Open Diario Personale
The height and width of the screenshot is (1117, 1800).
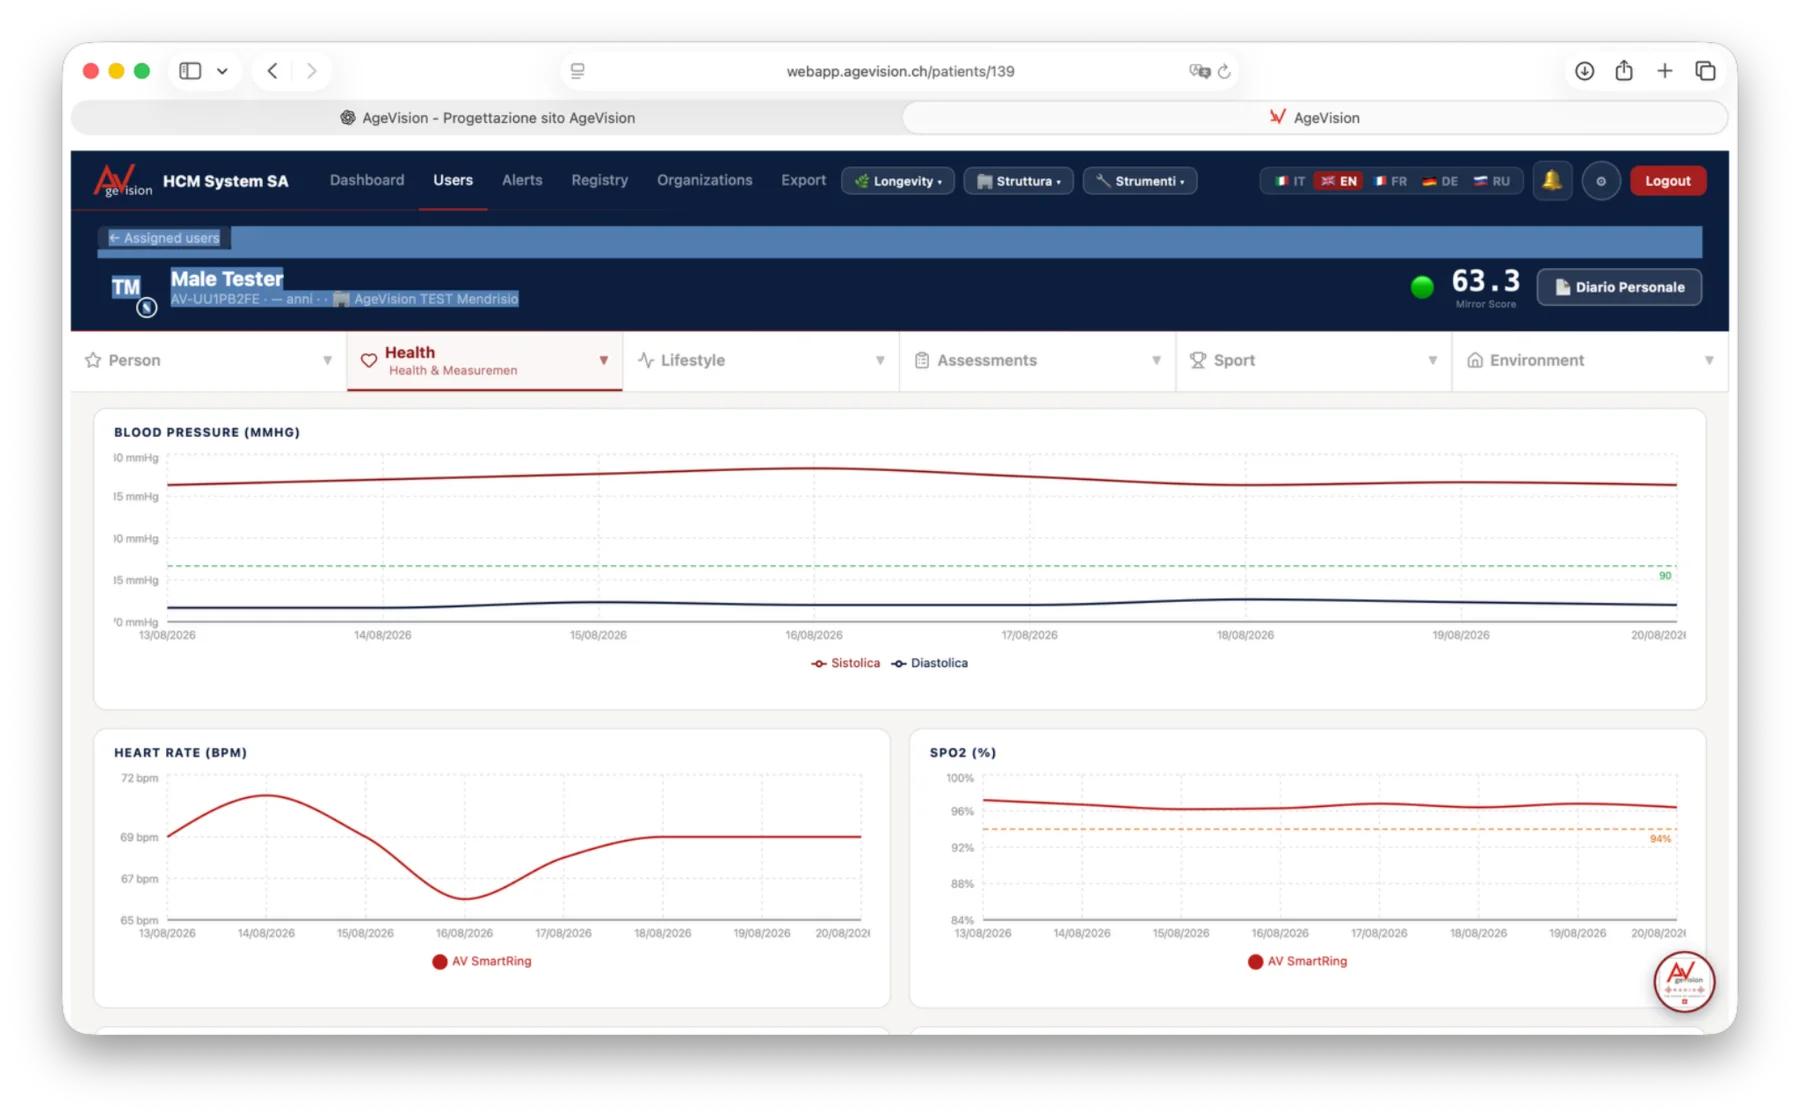pos(1619,287)
